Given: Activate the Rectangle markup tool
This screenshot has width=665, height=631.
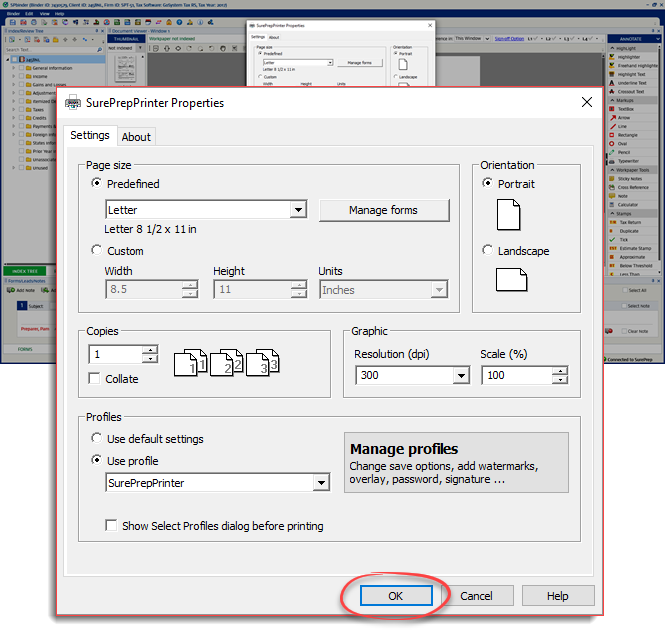Looking at the screenshot, I should tap(628, 135).
